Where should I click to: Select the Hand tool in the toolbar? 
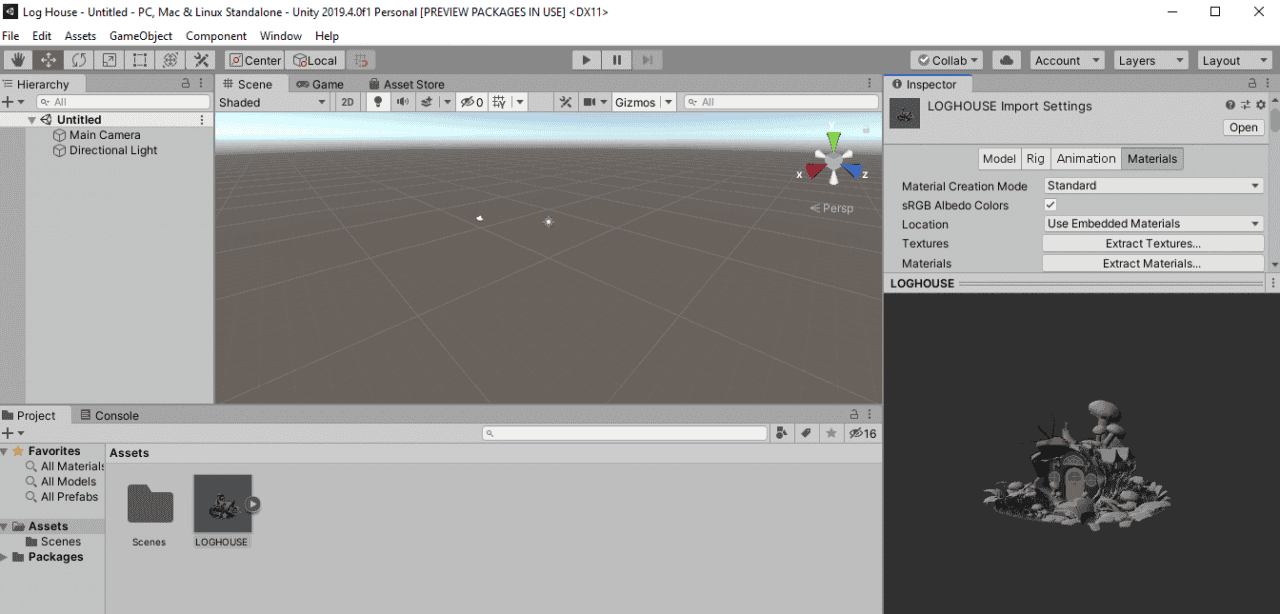pyautogui.click(x=17, y=60)
